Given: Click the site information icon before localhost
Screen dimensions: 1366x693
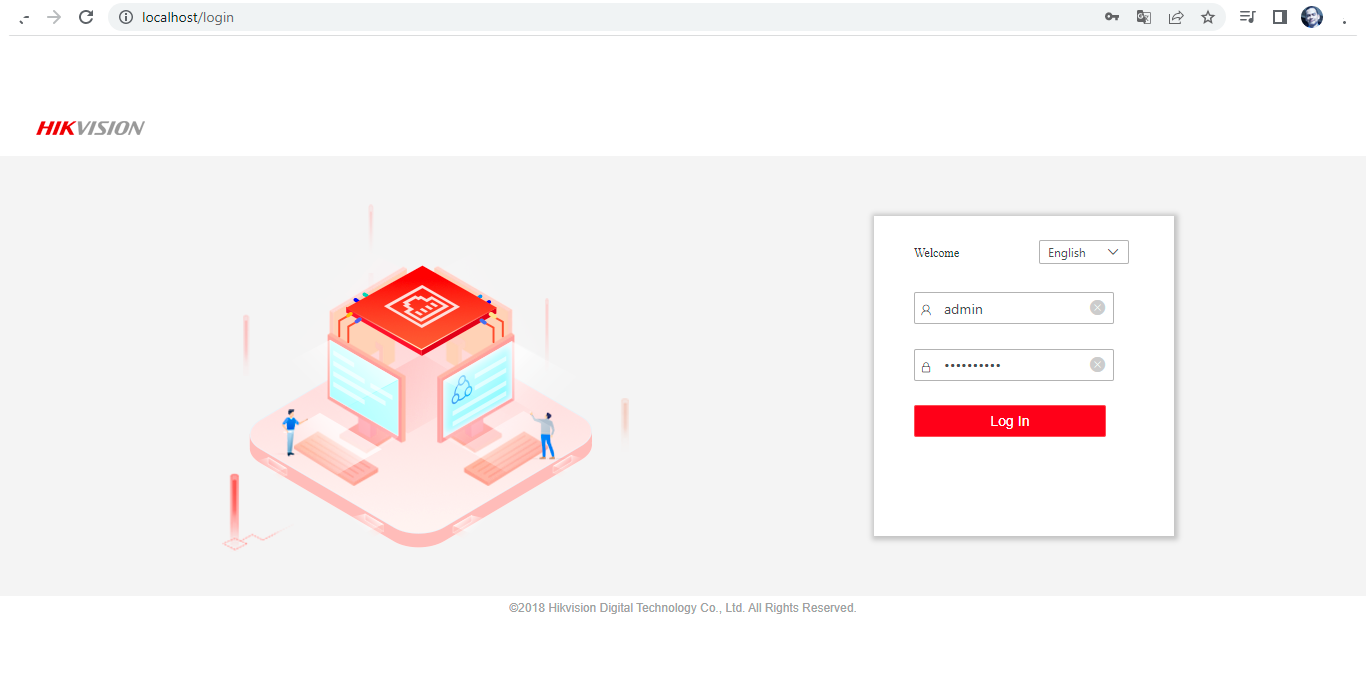Looking at the screenshot, I should tap(125, 17).
